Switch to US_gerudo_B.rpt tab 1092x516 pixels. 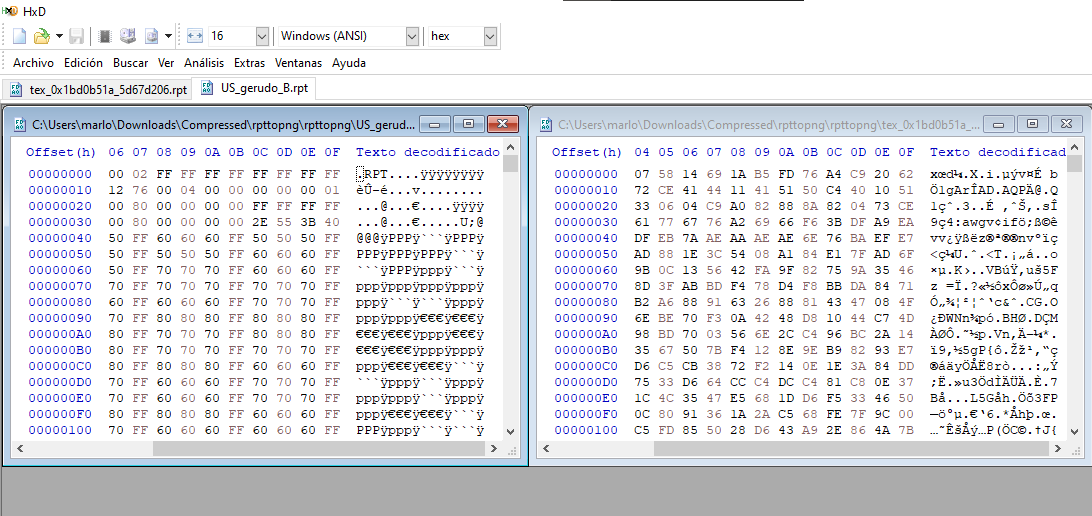click(254, 88)
